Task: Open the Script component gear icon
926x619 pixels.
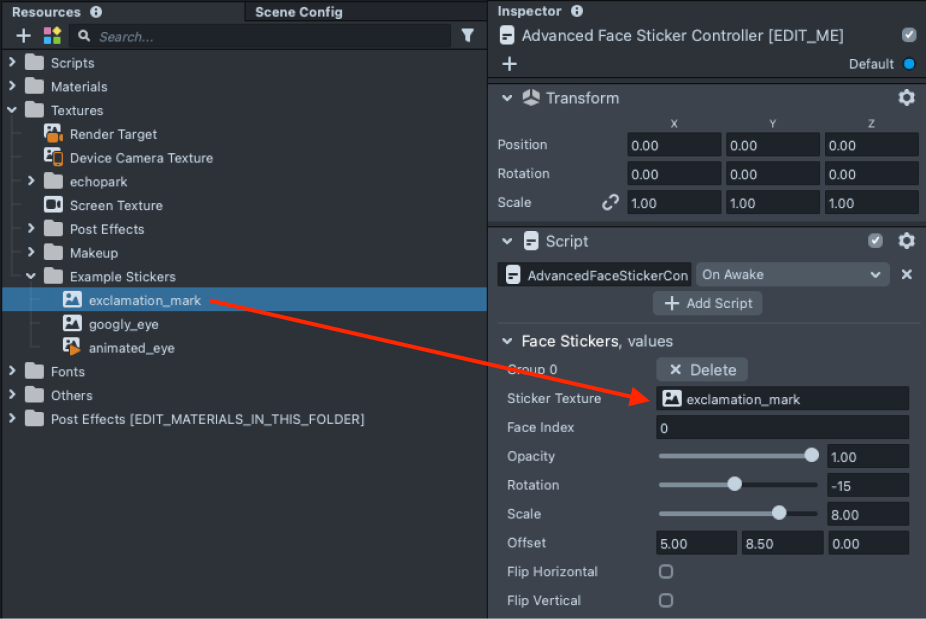Action: pos(906,241)
